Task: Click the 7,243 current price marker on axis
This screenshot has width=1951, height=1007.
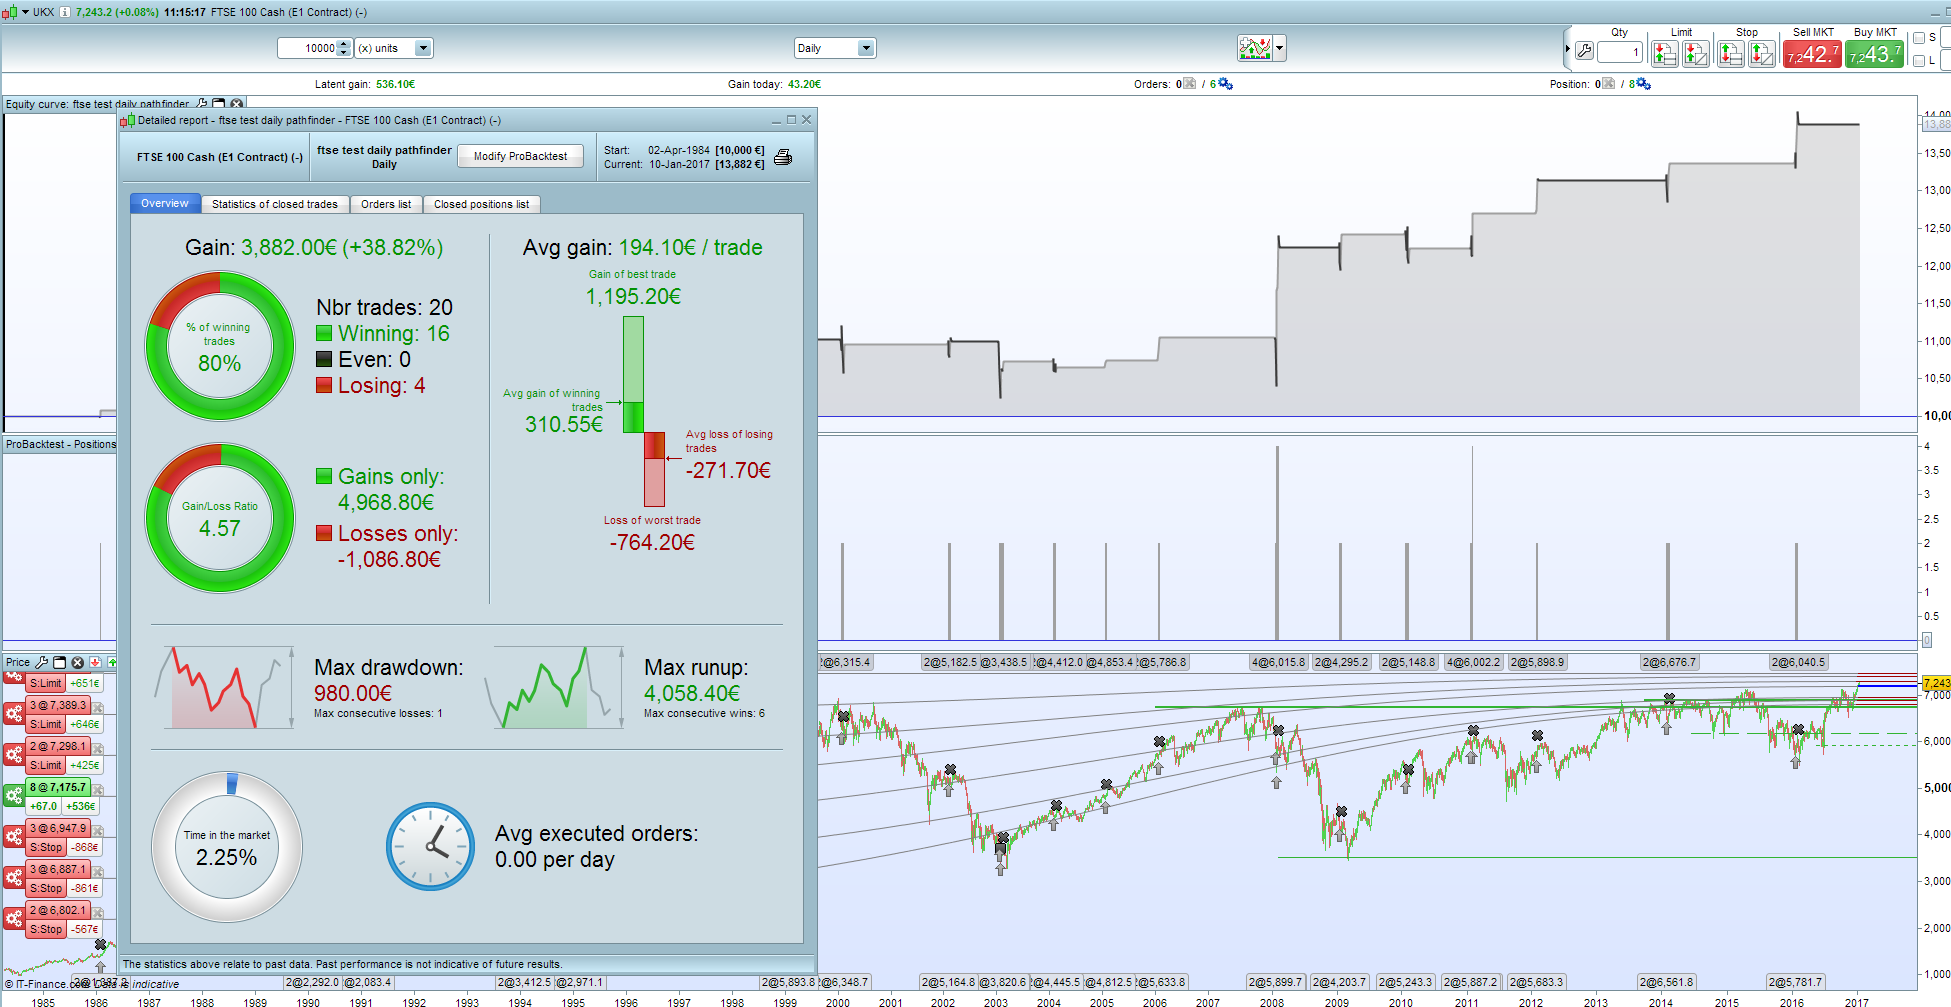Action: coord(1936,683)
